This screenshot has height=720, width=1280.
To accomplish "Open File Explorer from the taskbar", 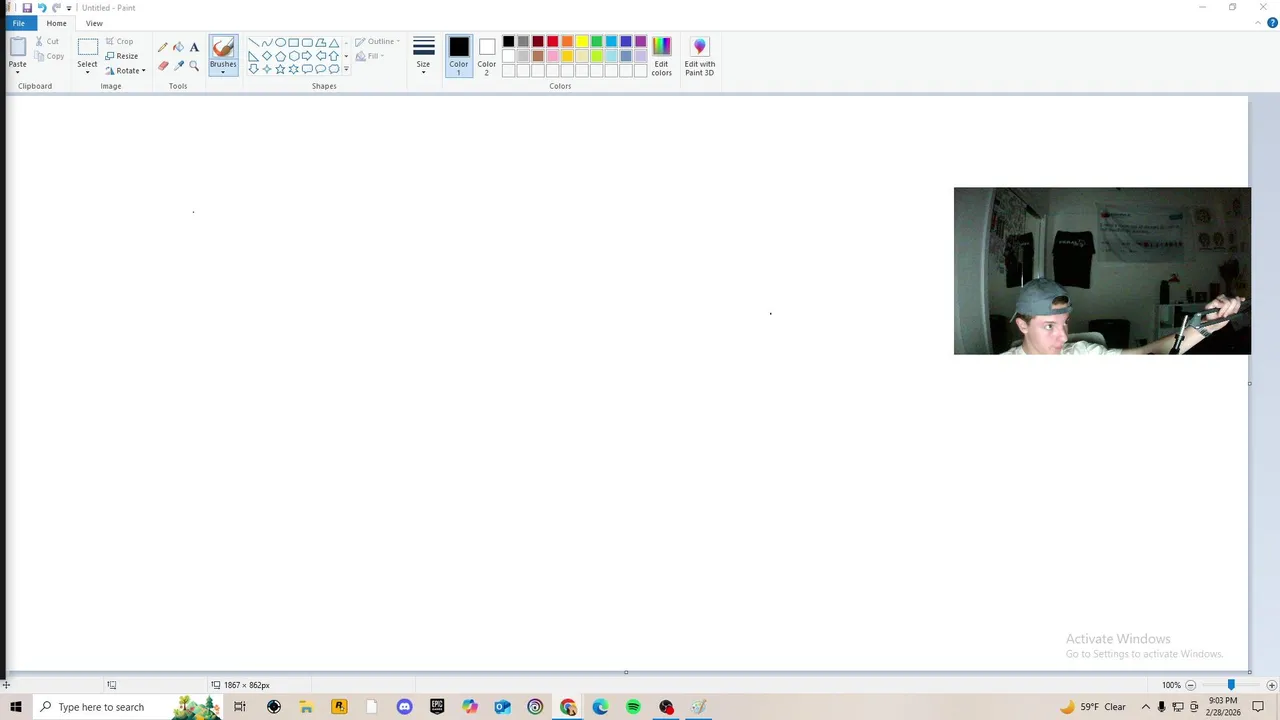I will (x=306, y=707).
